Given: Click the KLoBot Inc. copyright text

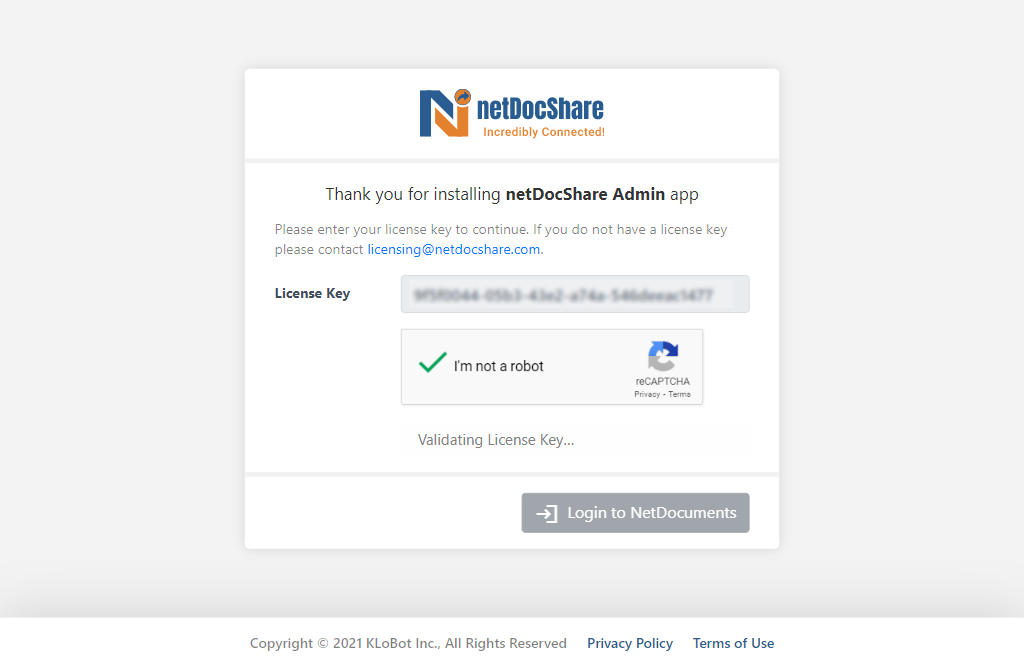Looking at the screenshot, I should click(x=408, y=643).
